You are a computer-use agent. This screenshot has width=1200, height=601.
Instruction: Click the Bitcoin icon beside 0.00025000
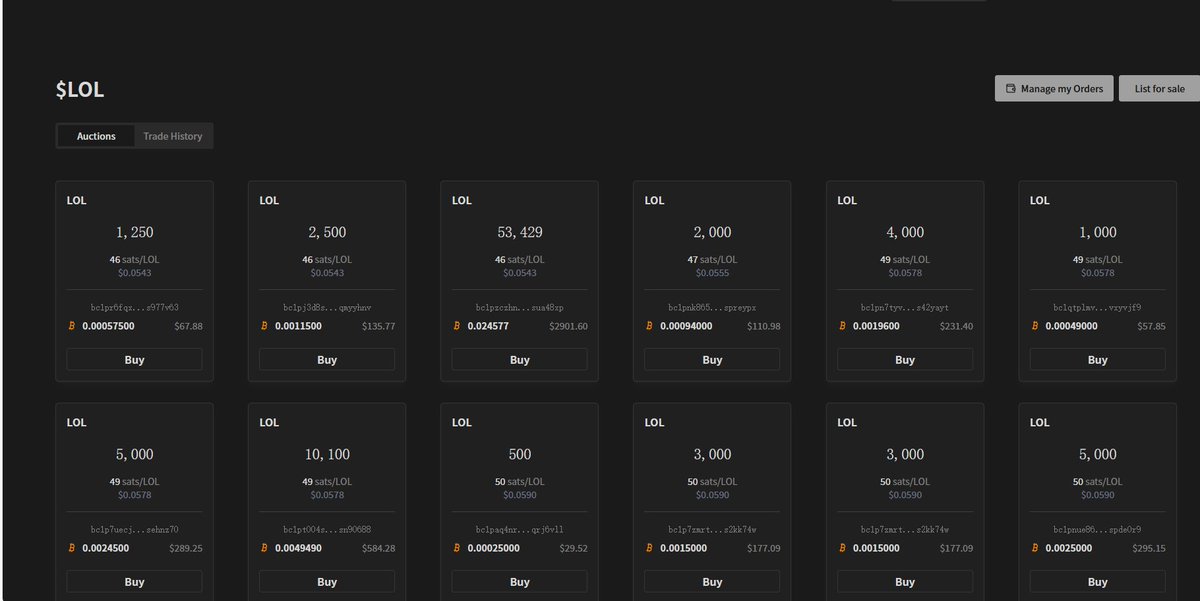(x=456, y=548)
